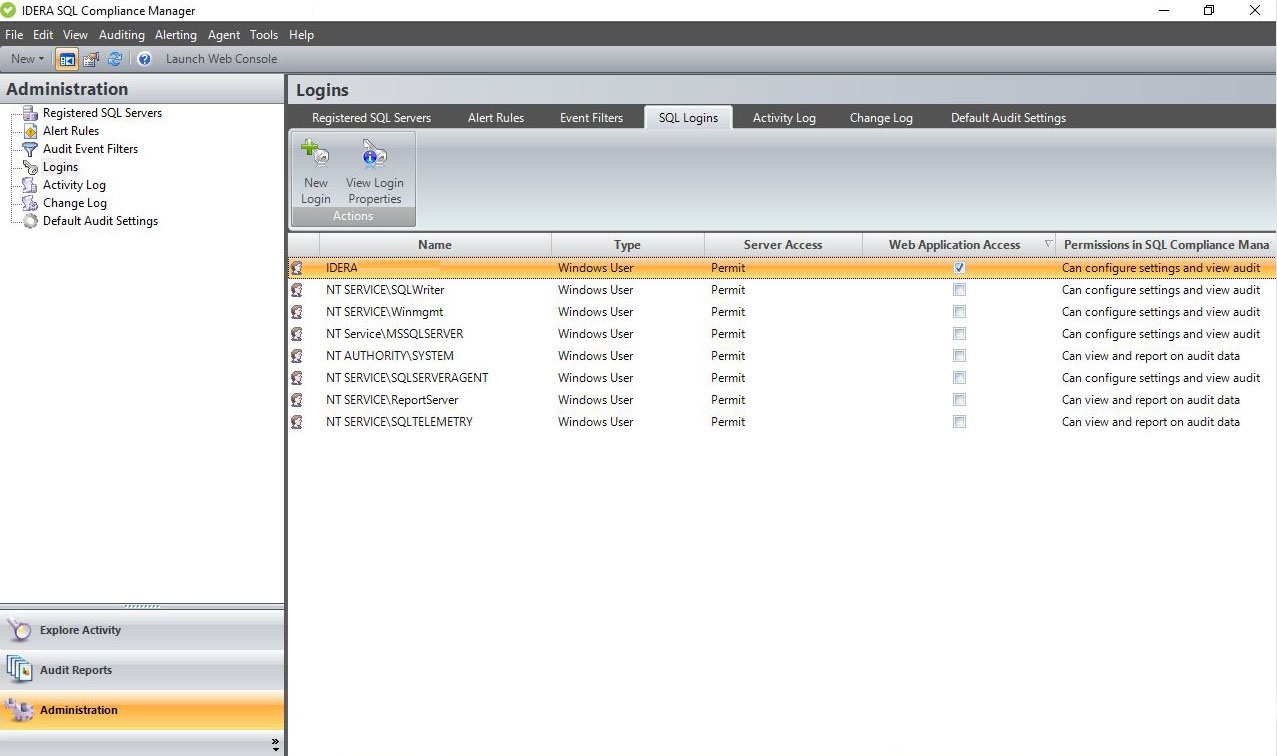Open the Web Application Access column filter arrow
The height and width of the screenshot is (756, 1277).
pos(1048,244)
